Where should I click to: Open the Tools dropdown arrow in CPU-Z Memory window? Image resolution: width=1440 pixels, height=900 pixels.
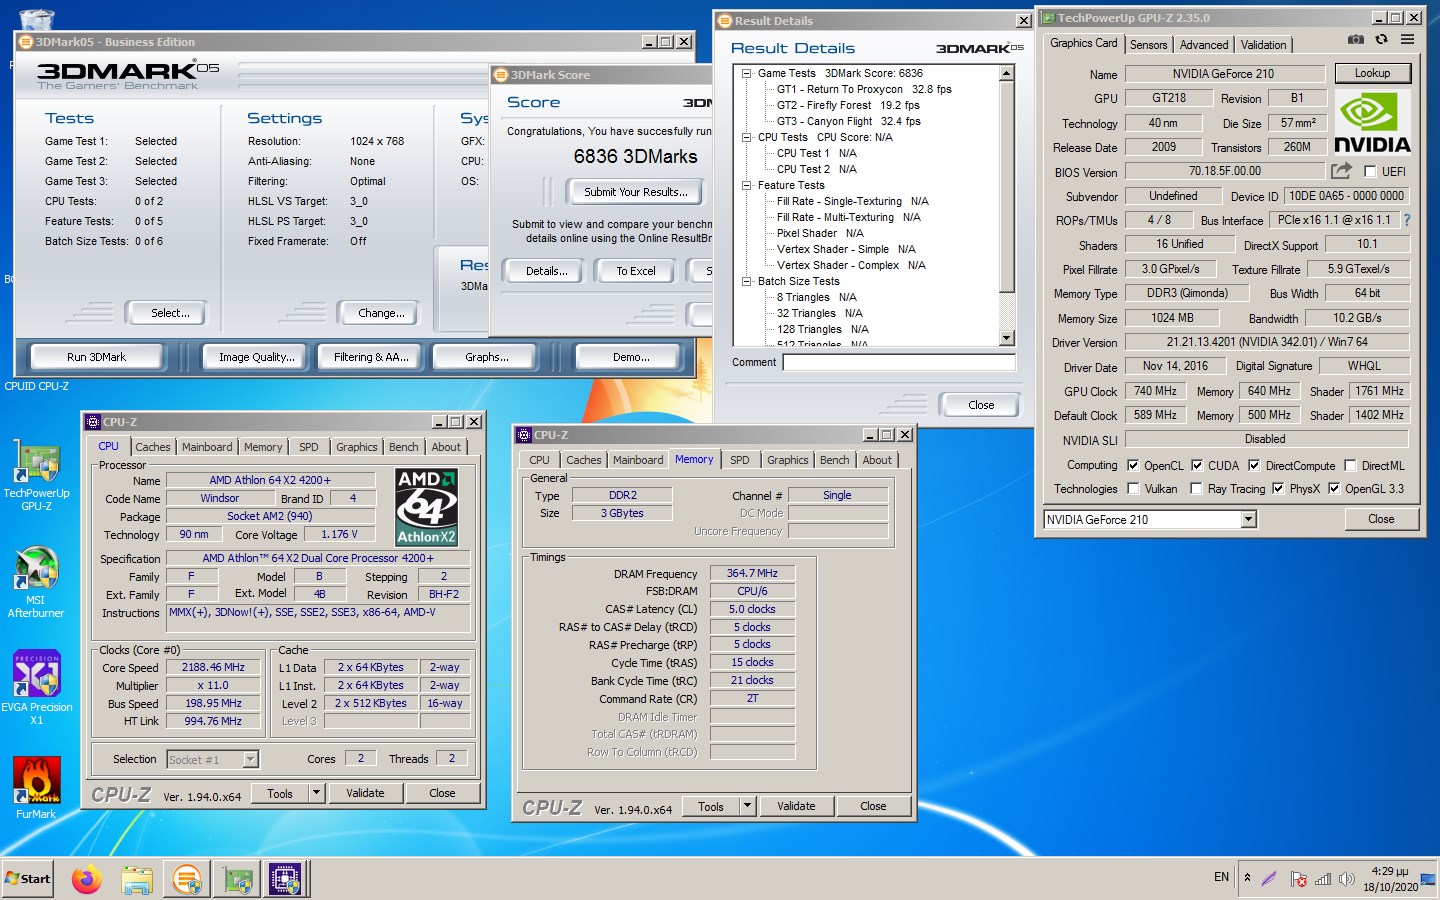coord(747,806)
